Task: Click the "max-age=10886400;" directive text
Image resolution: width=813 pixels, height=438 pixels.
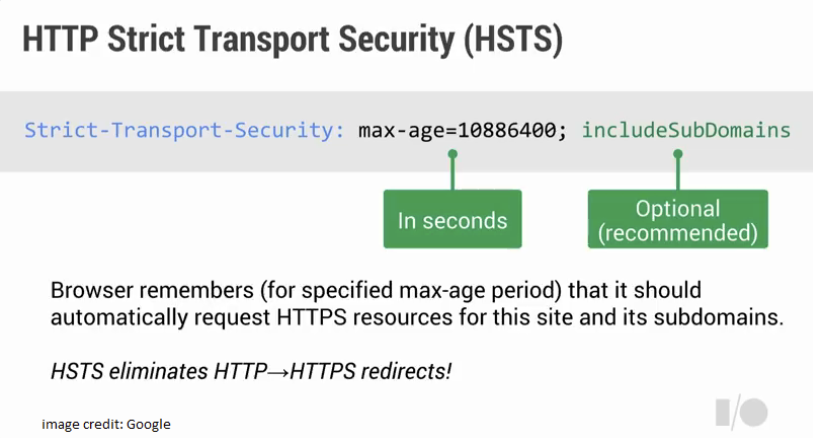Action: coord(464,131)
